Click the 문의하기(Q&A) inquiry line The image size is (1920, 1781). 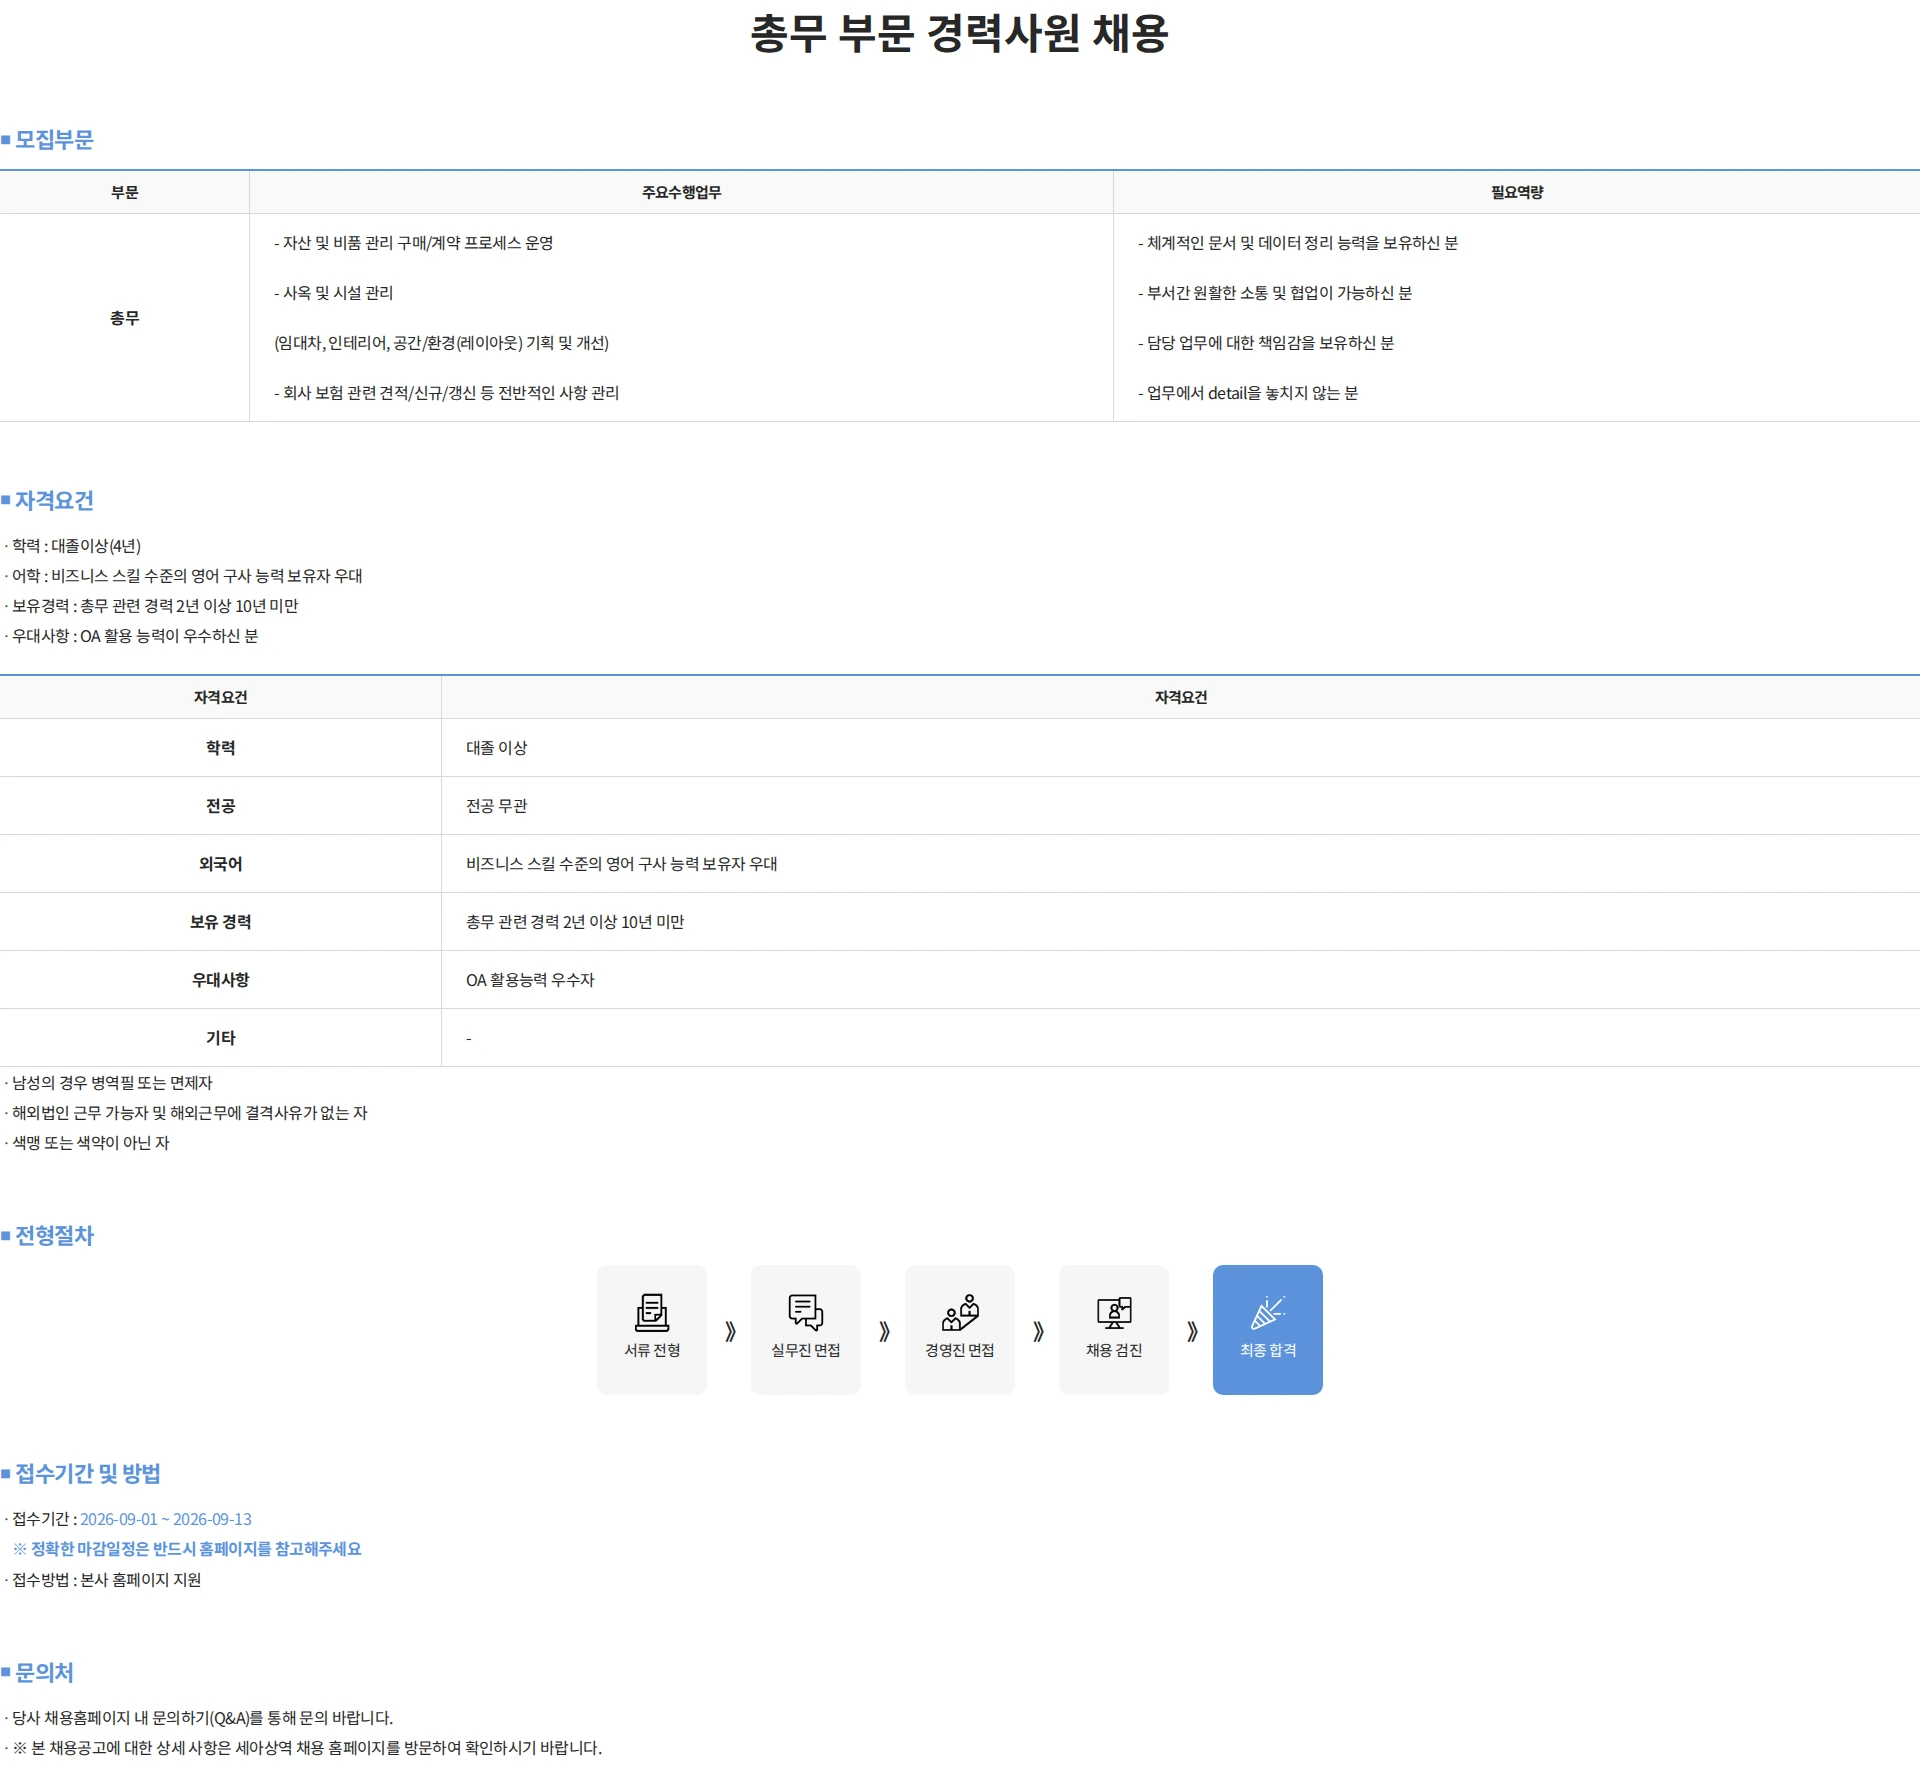[x=200, y=1718]
